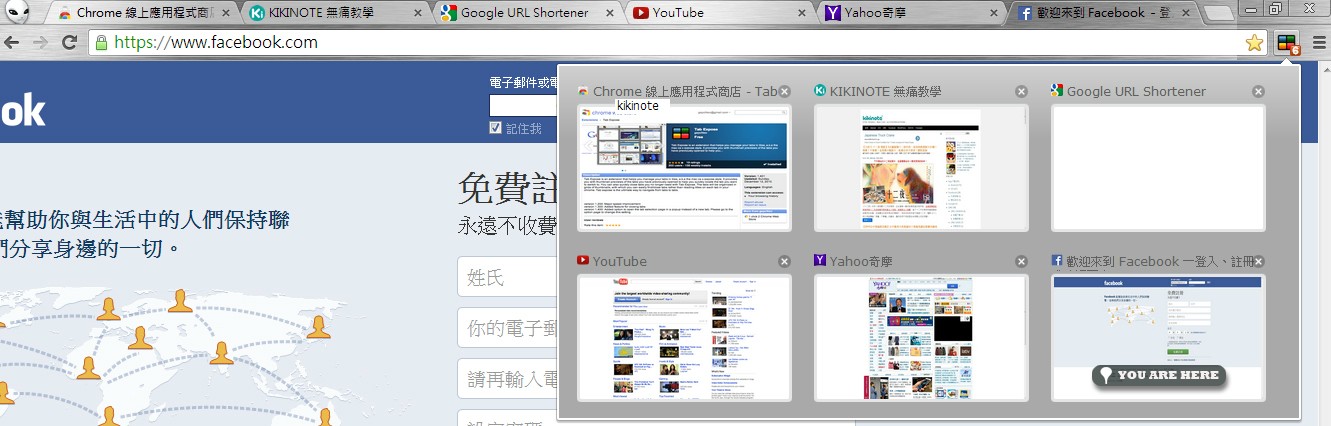The image size is (1331, 426).
Task: Click the Chrome store favicon in the popup
Action: pyautogui.click(x=583, y=90)
